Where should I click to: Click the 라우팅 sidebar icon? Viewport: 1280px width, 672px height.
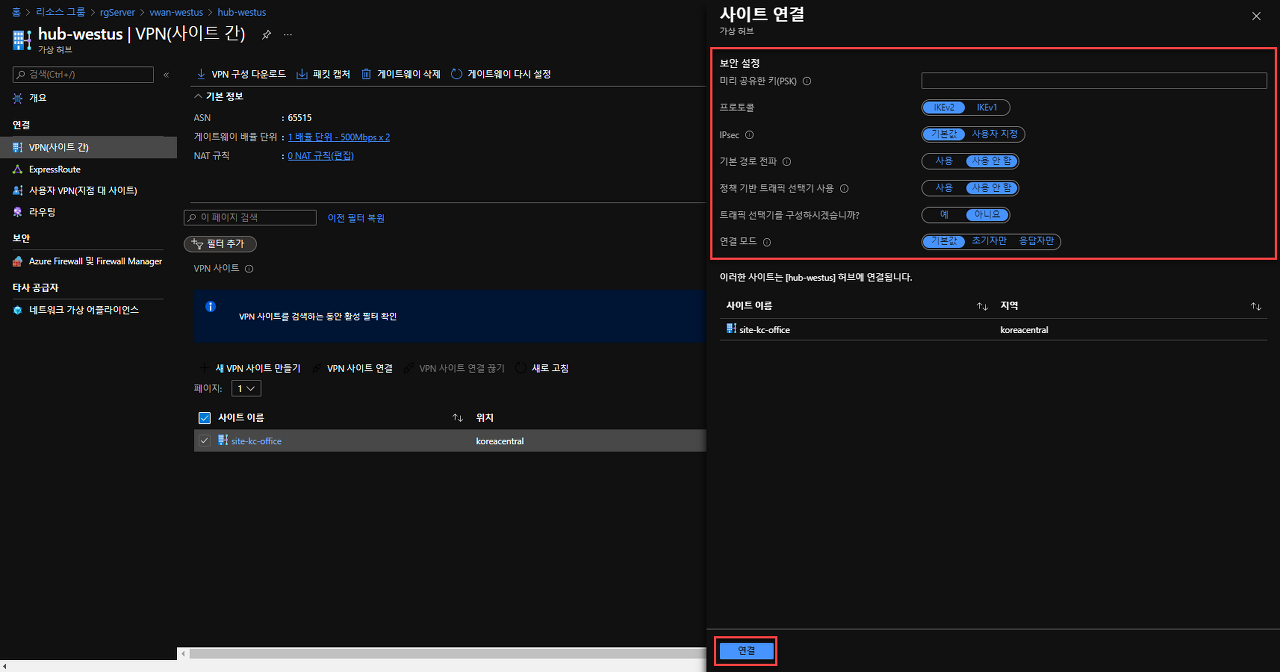coord(18,212)
